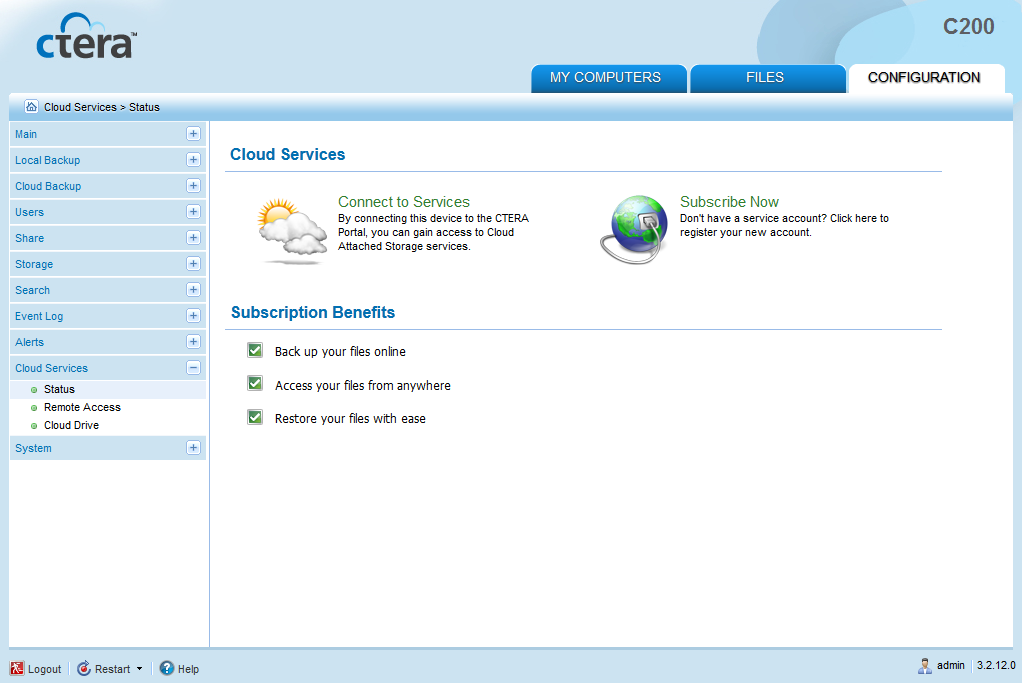Click the Help text link
Image resolution: width=1022 pixels, height=683 pixels.
click(188, 669)
